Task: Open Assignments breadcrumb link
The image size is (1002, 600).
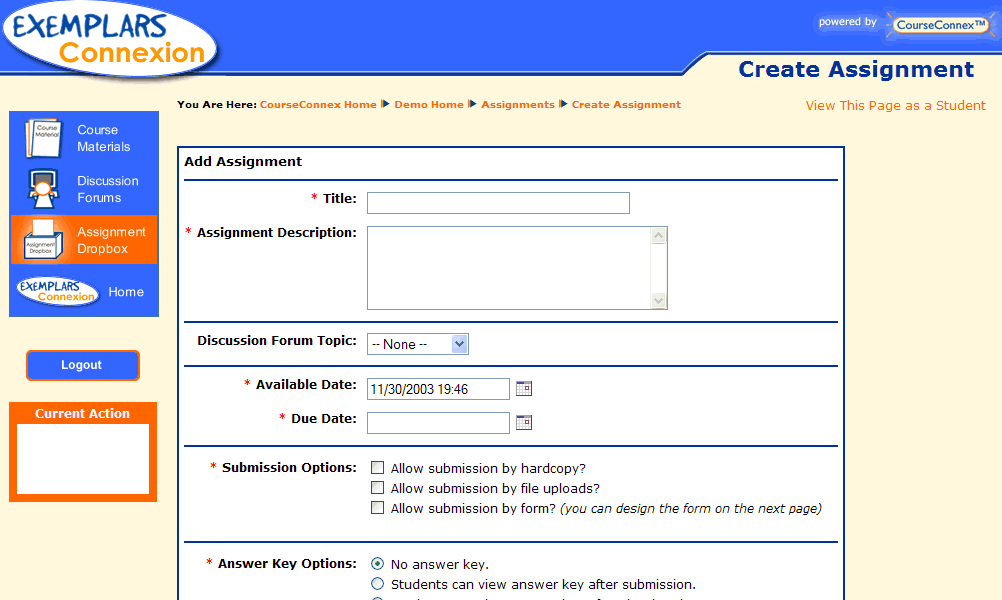Action: pyautogui.click(x=517, y=105)
